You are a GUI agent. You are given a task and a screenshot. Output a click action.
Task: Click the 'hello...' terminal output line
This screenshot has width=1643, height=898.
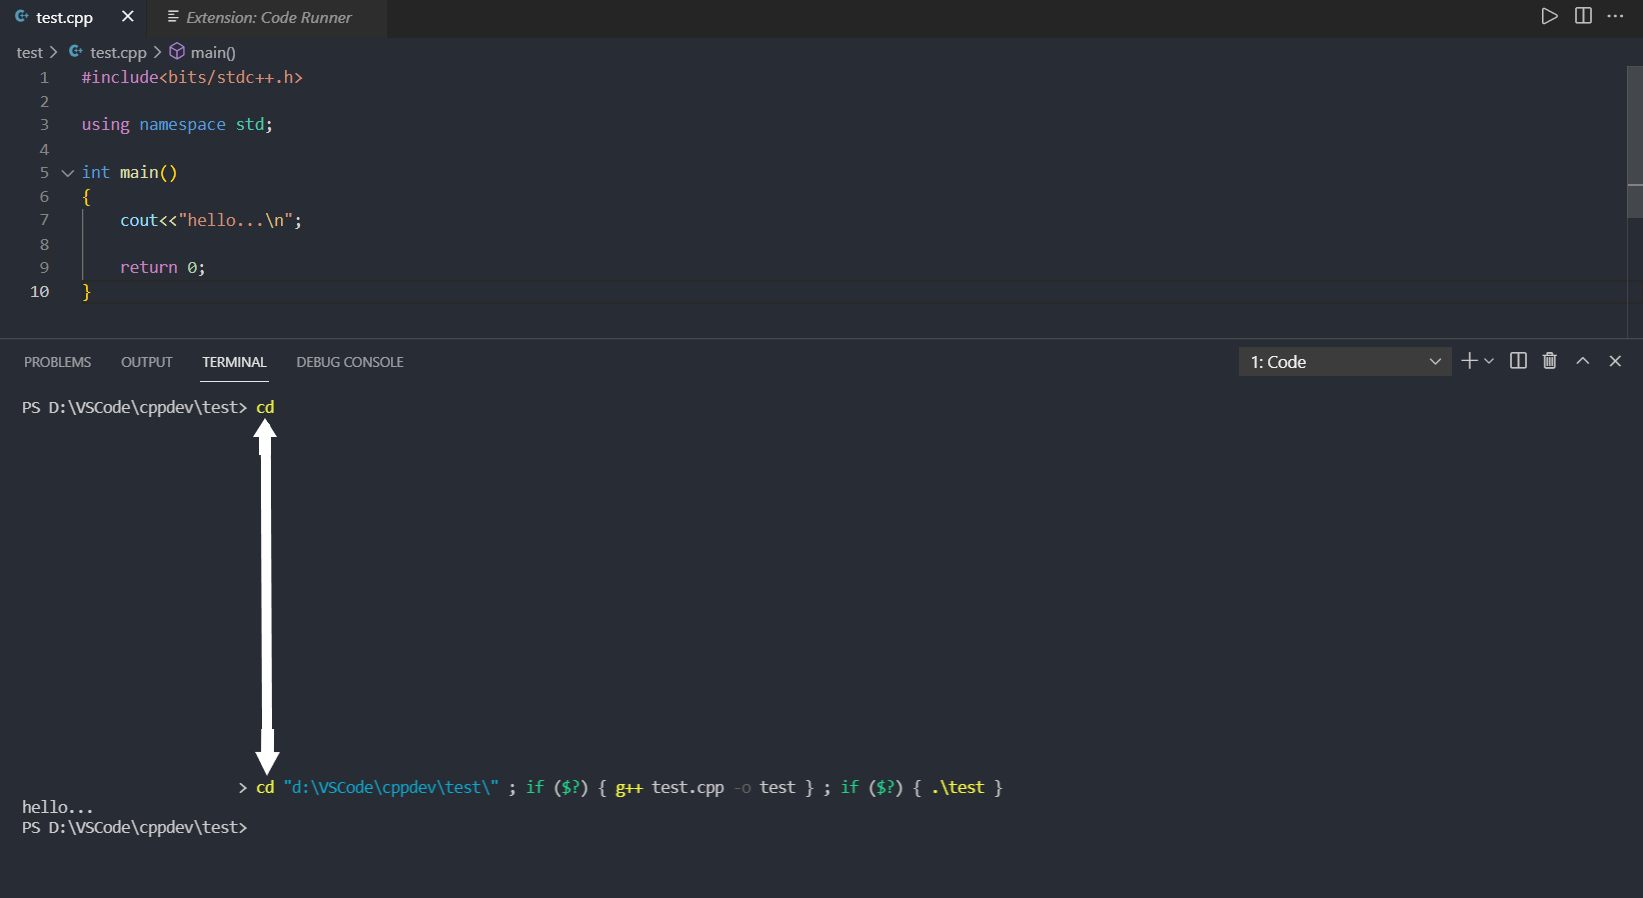tap(58, 807)
